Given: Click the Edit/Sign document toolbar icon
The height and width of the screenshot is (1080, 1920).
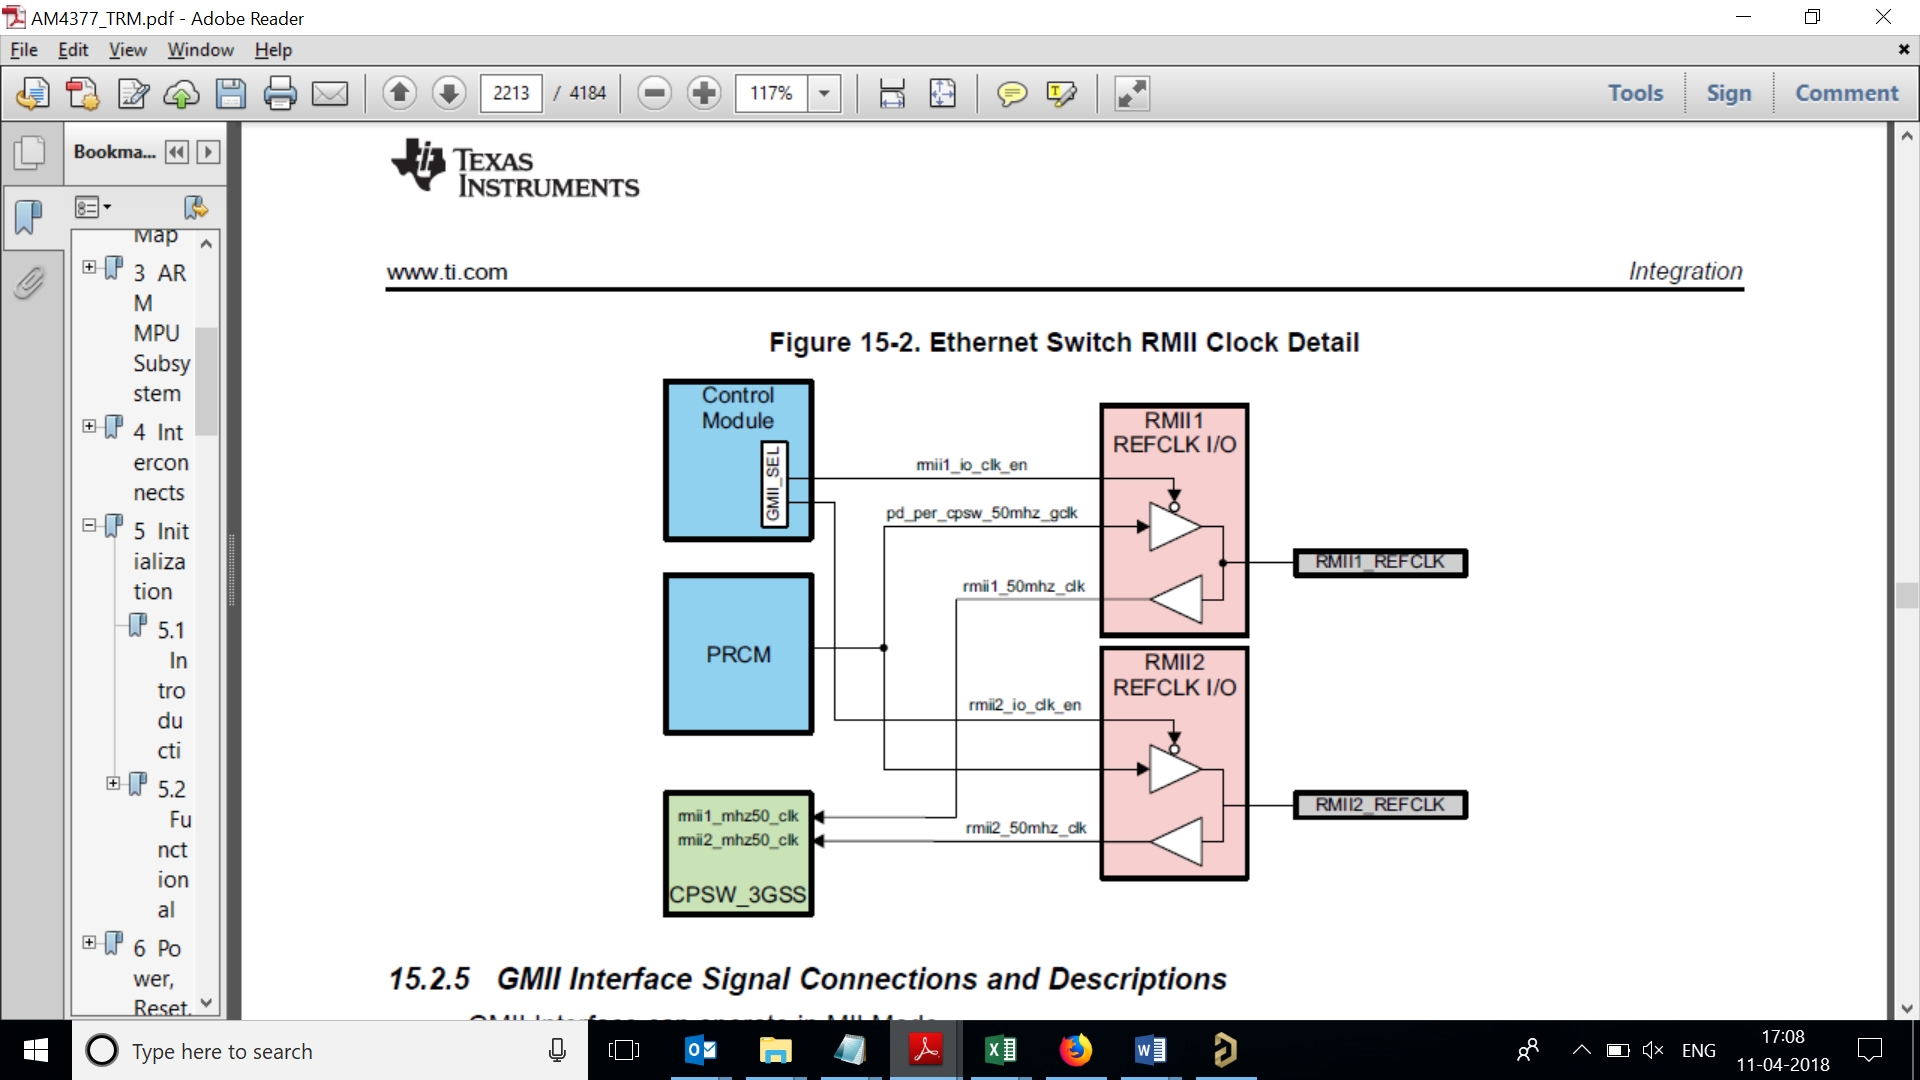Looking at the screenshot, I should pos(133,94).
